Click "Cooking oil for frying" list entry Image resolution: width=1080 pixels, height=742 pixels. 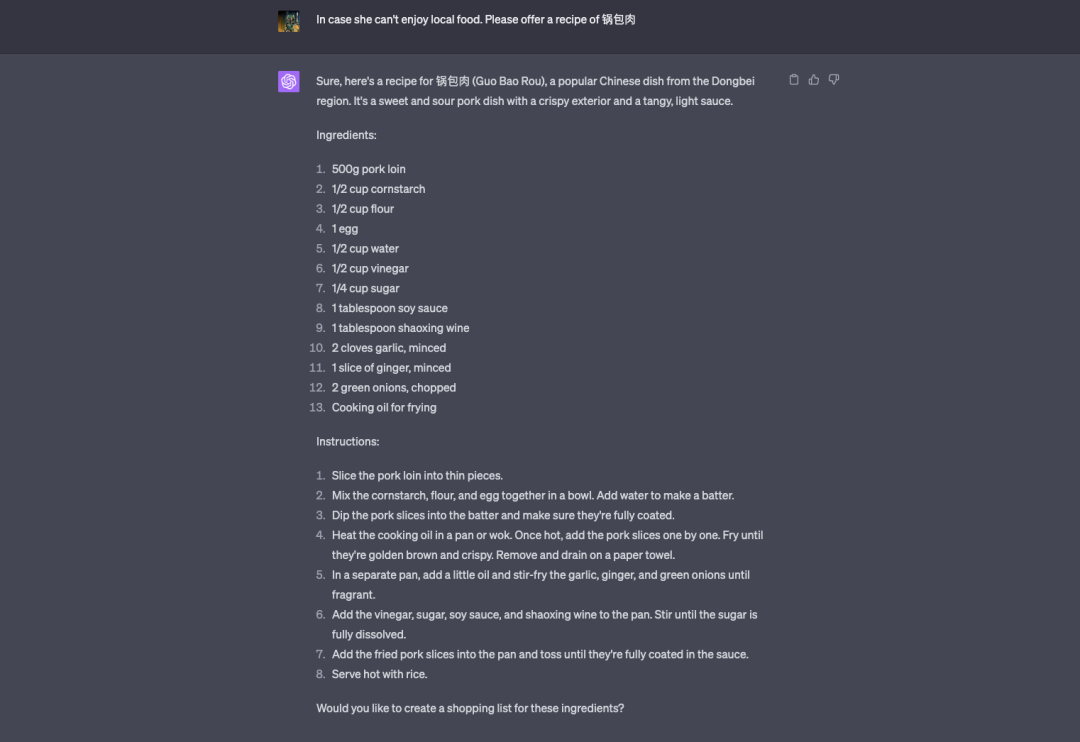tap(384, 407)
